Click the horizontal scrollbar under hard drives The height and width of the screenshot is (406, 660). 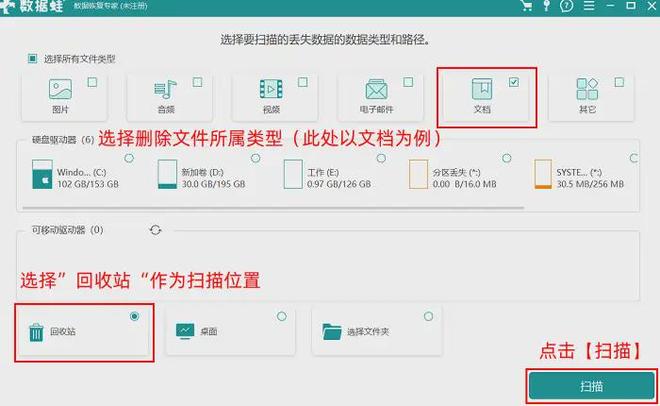pyautogui.click(x=273, y=207)
